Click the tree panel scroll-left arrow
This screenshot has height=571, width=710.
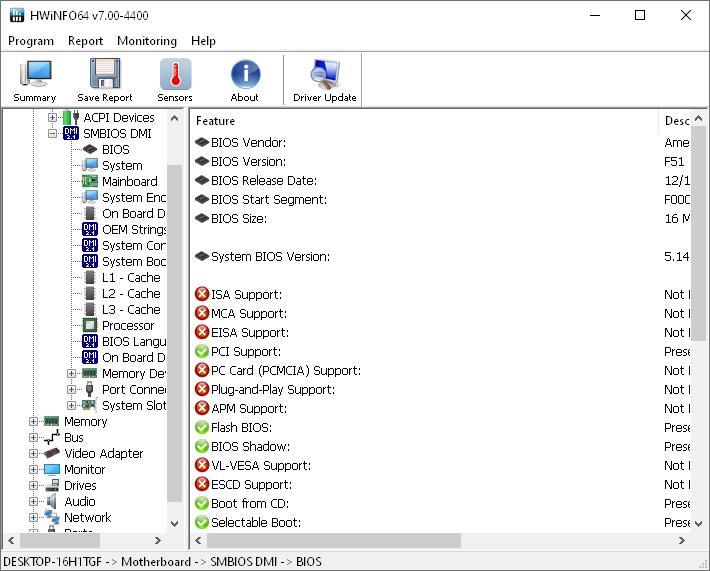point(11,540)
